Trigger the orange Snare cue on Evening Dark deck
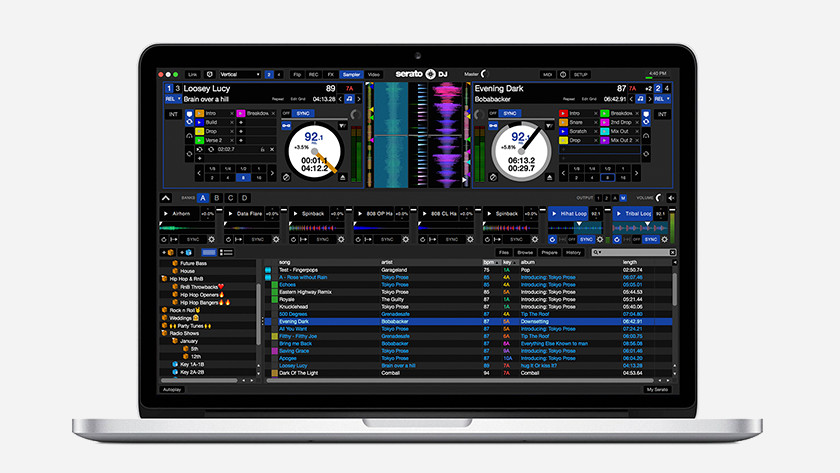 [x=563, y=122]
